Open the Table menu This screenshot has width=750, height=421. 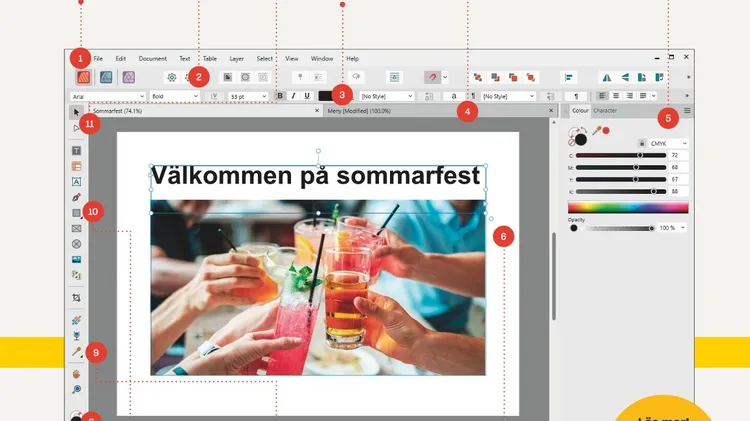[210, 58]
